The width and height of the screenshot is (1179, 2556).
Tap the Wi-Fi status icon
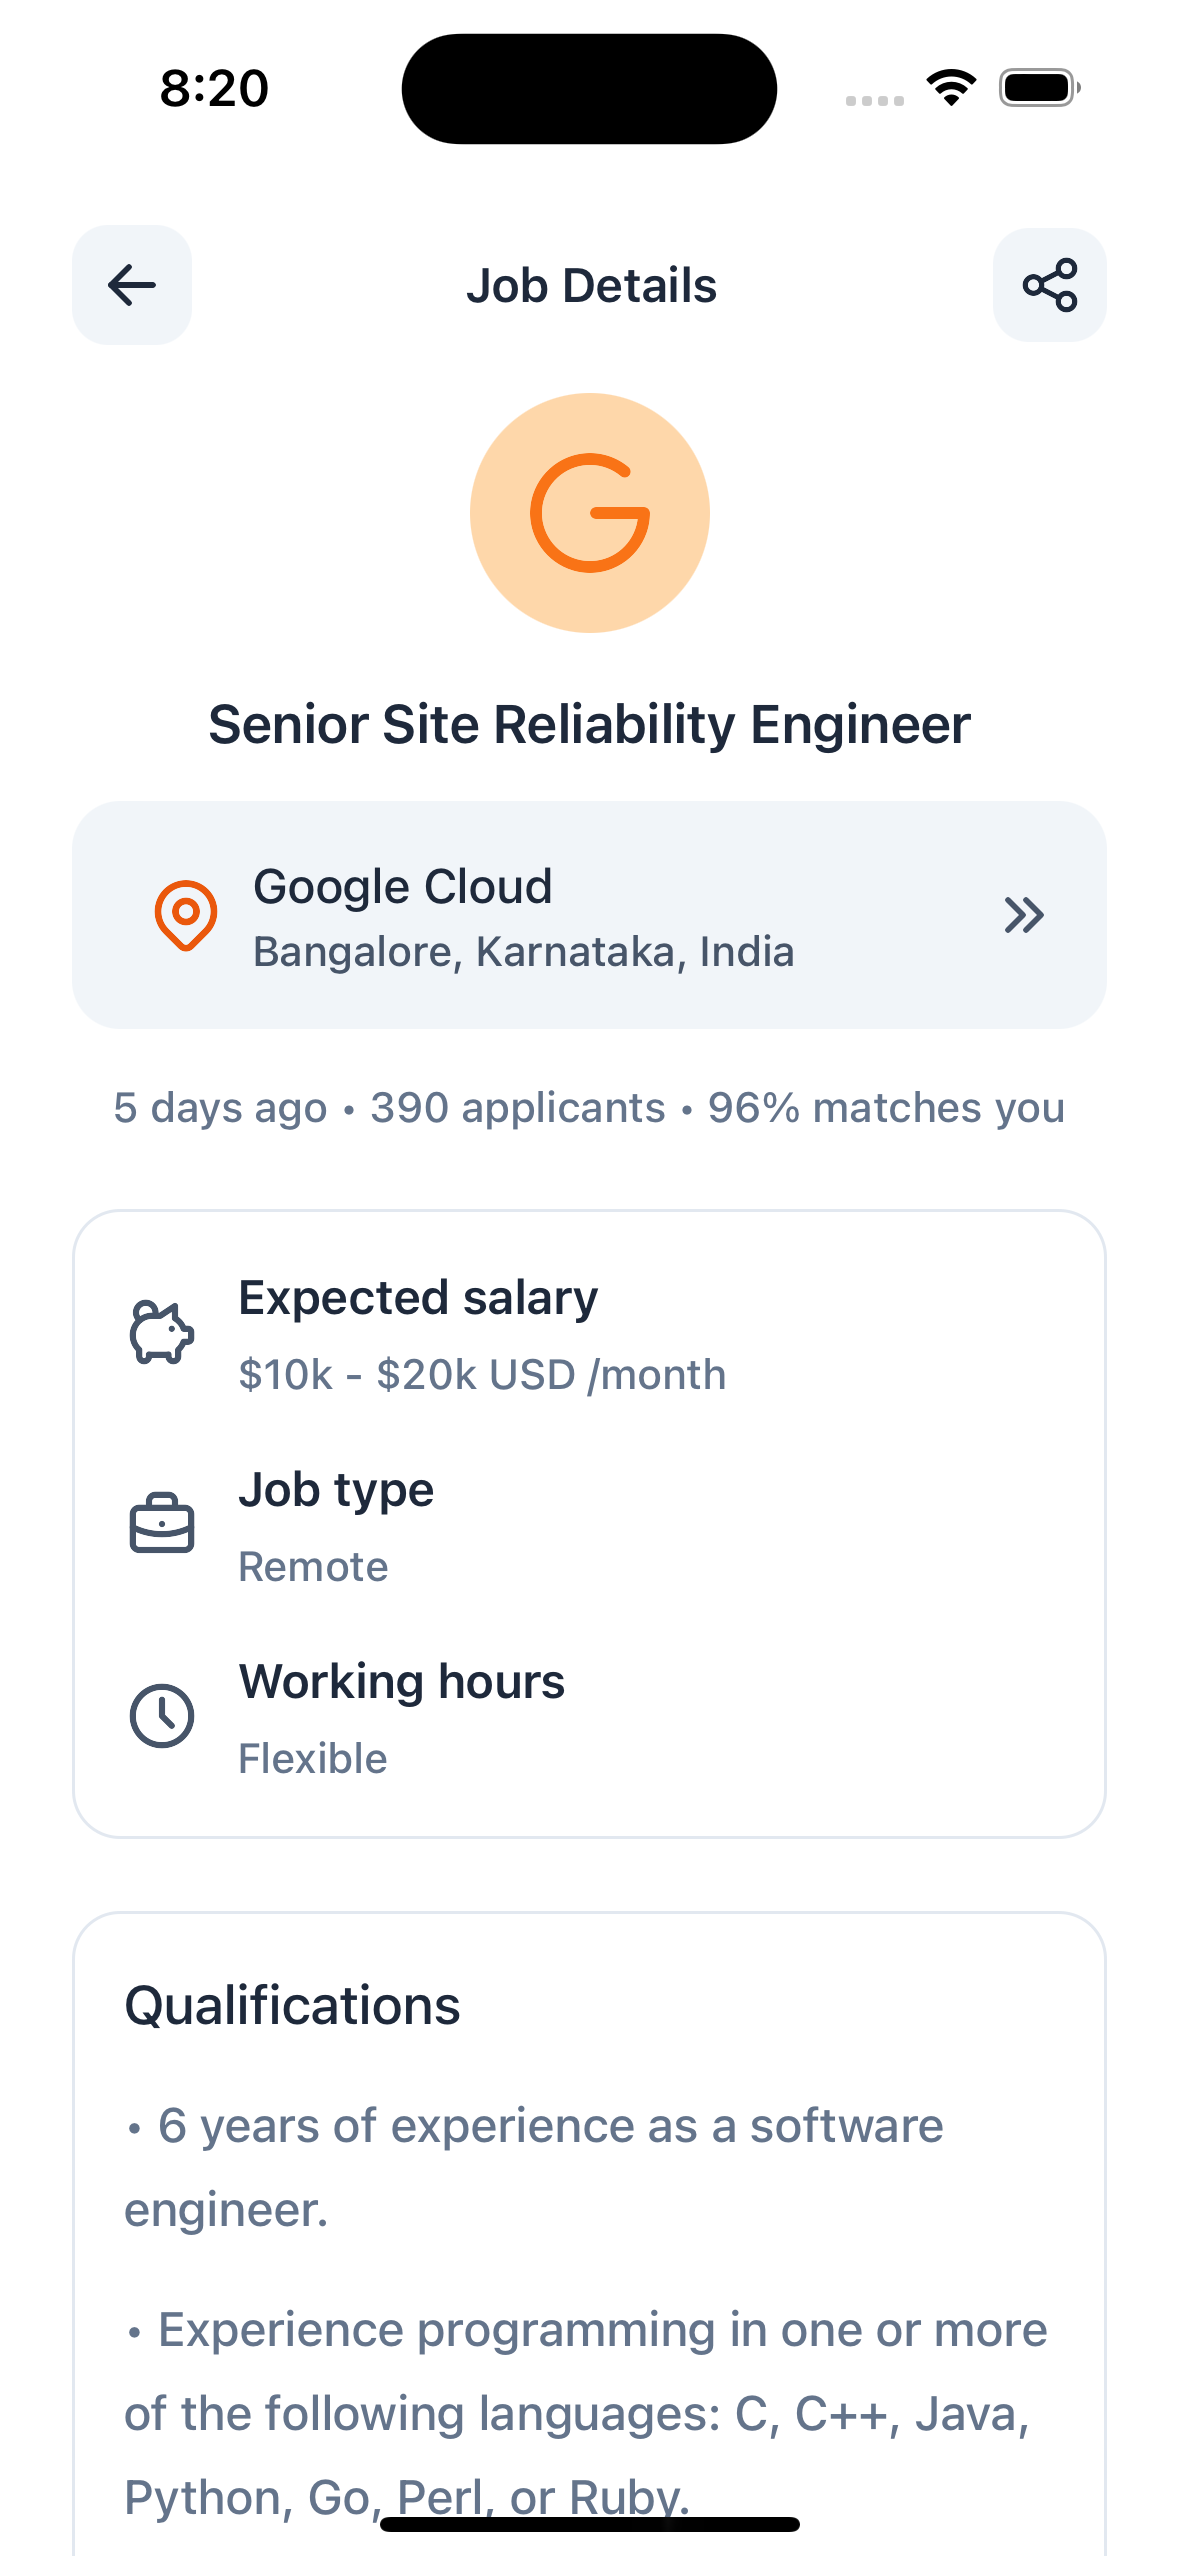951,88
